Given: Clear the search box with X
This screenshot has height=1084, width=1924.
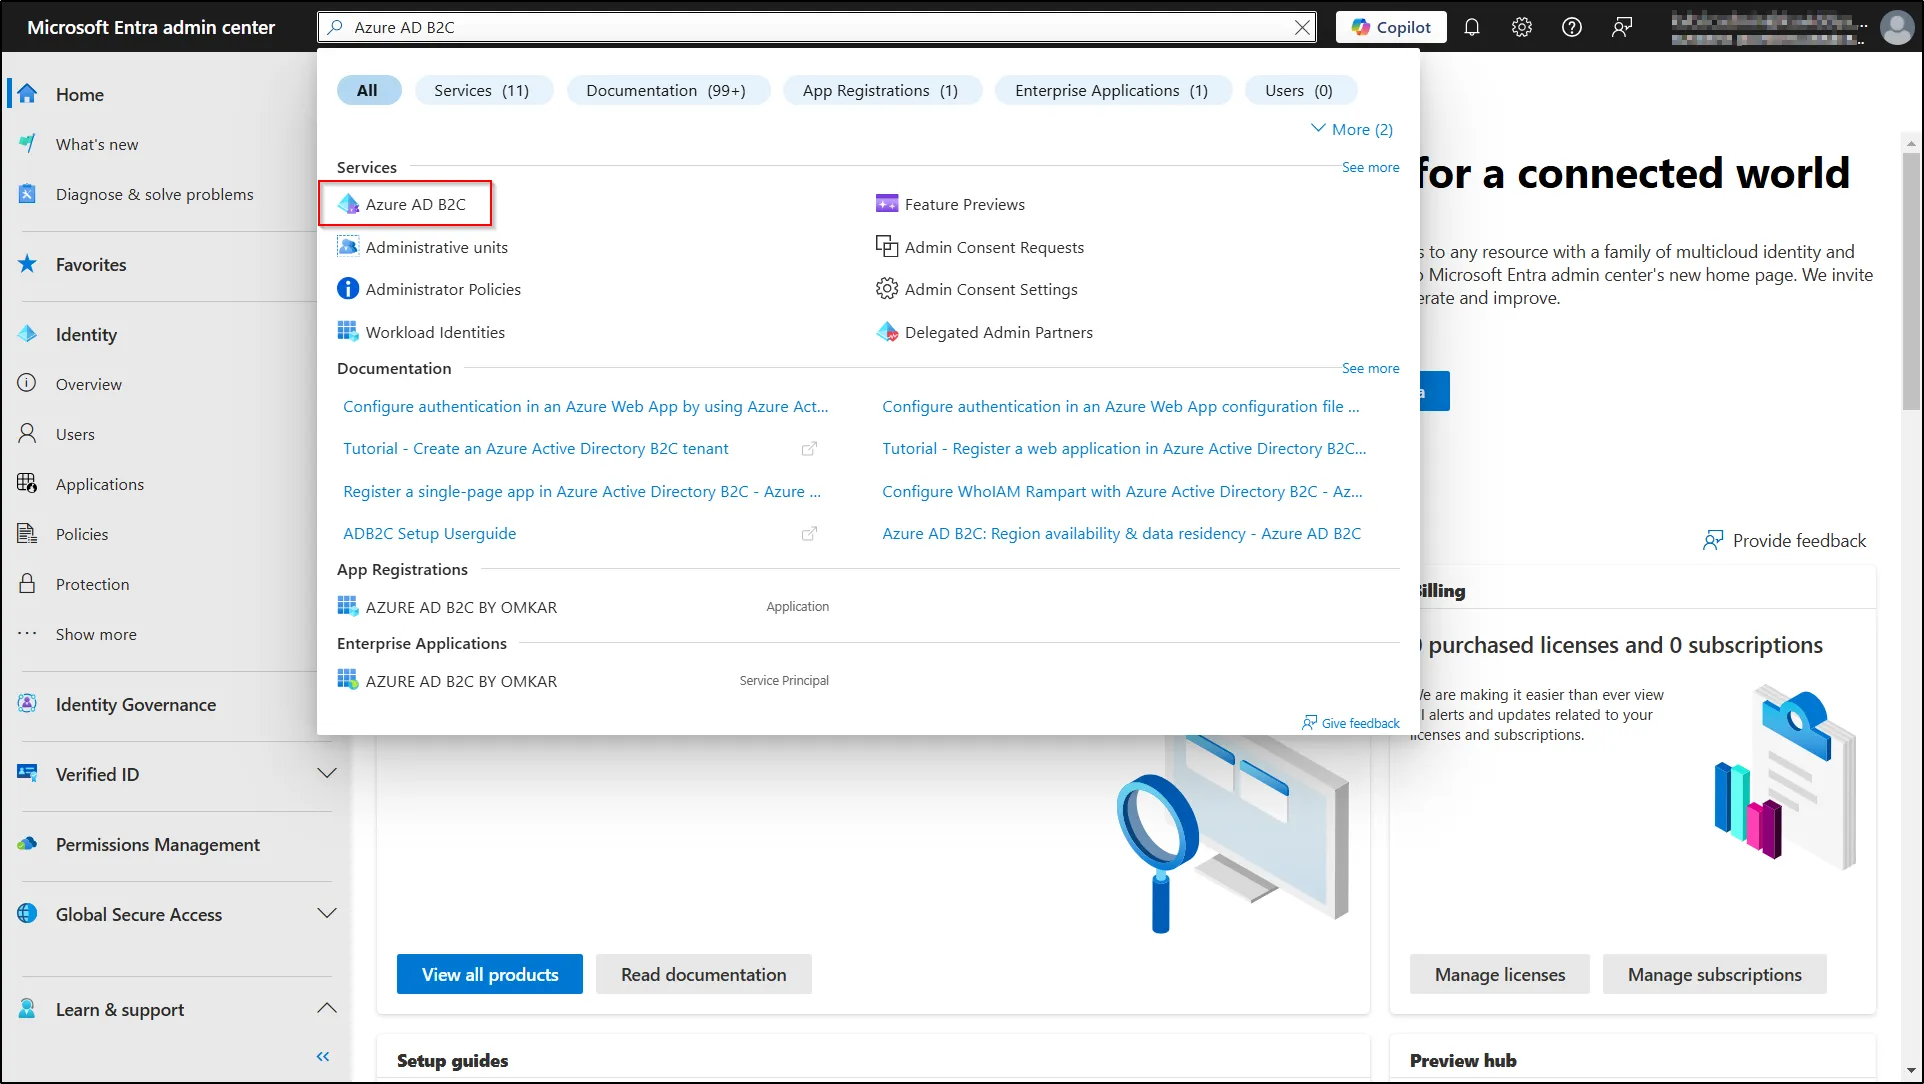Looking at the screenshot, I should tap(1302, 27).
